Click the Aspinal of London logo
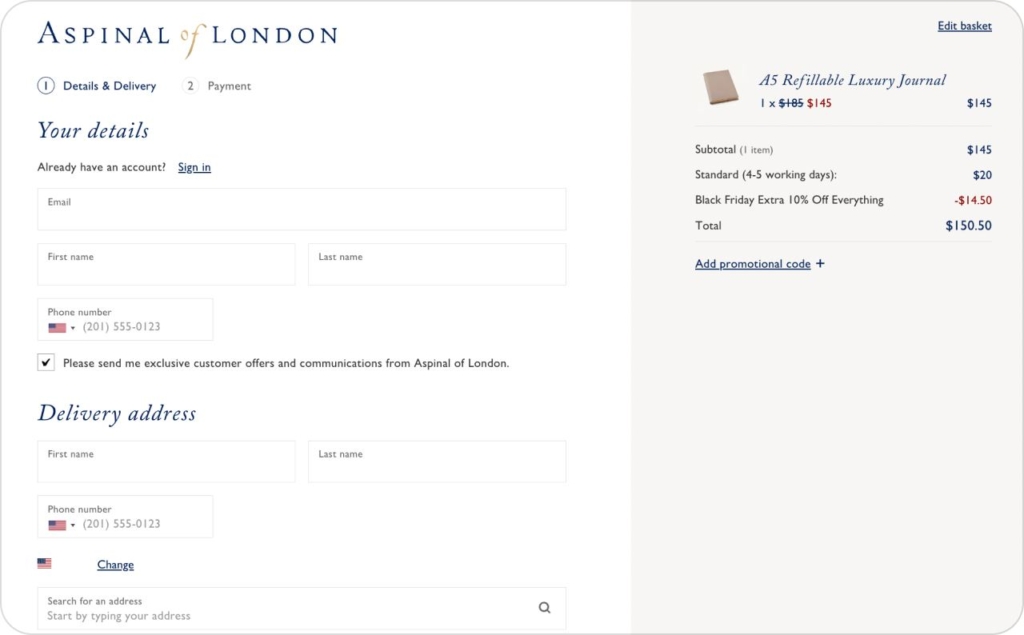The height and width of the screenshot is (635, 1024). point(186,35)
